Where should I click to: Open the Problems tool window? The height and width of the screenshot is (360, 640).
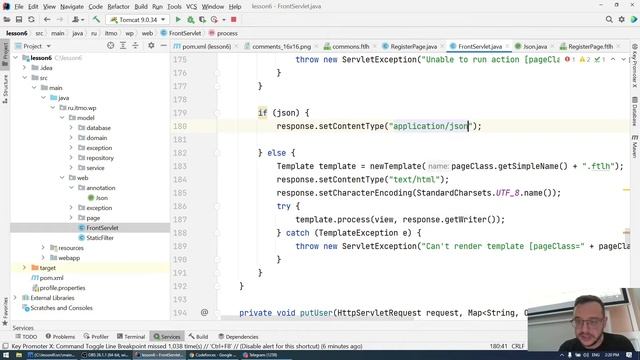60,337
